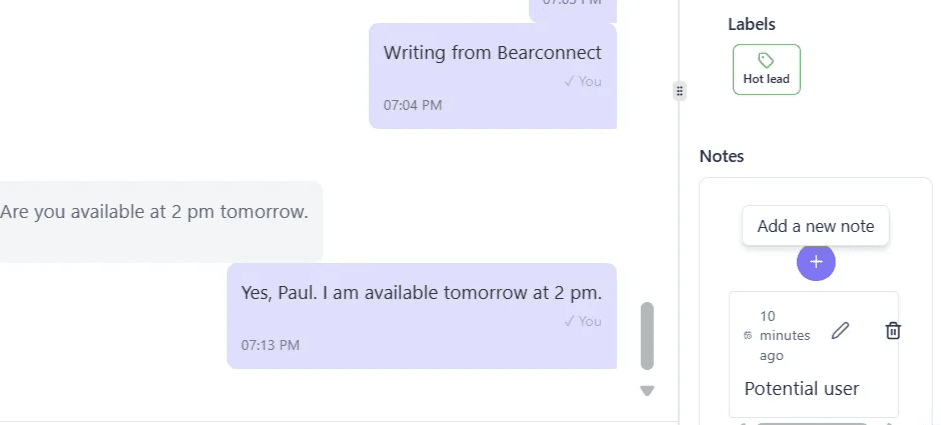Delete the Potential user note
The height and width of the screenshot is (425, 941).
click(893, 331)
